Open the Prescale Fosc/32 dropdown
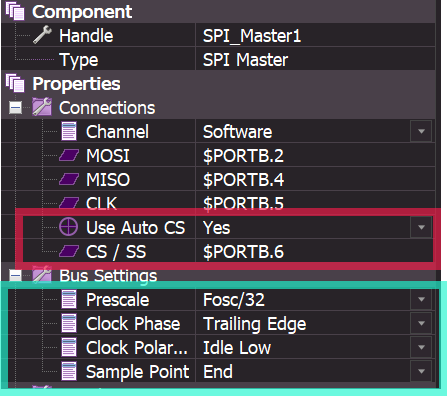This screenshot has width=447, height=396. click(421, 299)
